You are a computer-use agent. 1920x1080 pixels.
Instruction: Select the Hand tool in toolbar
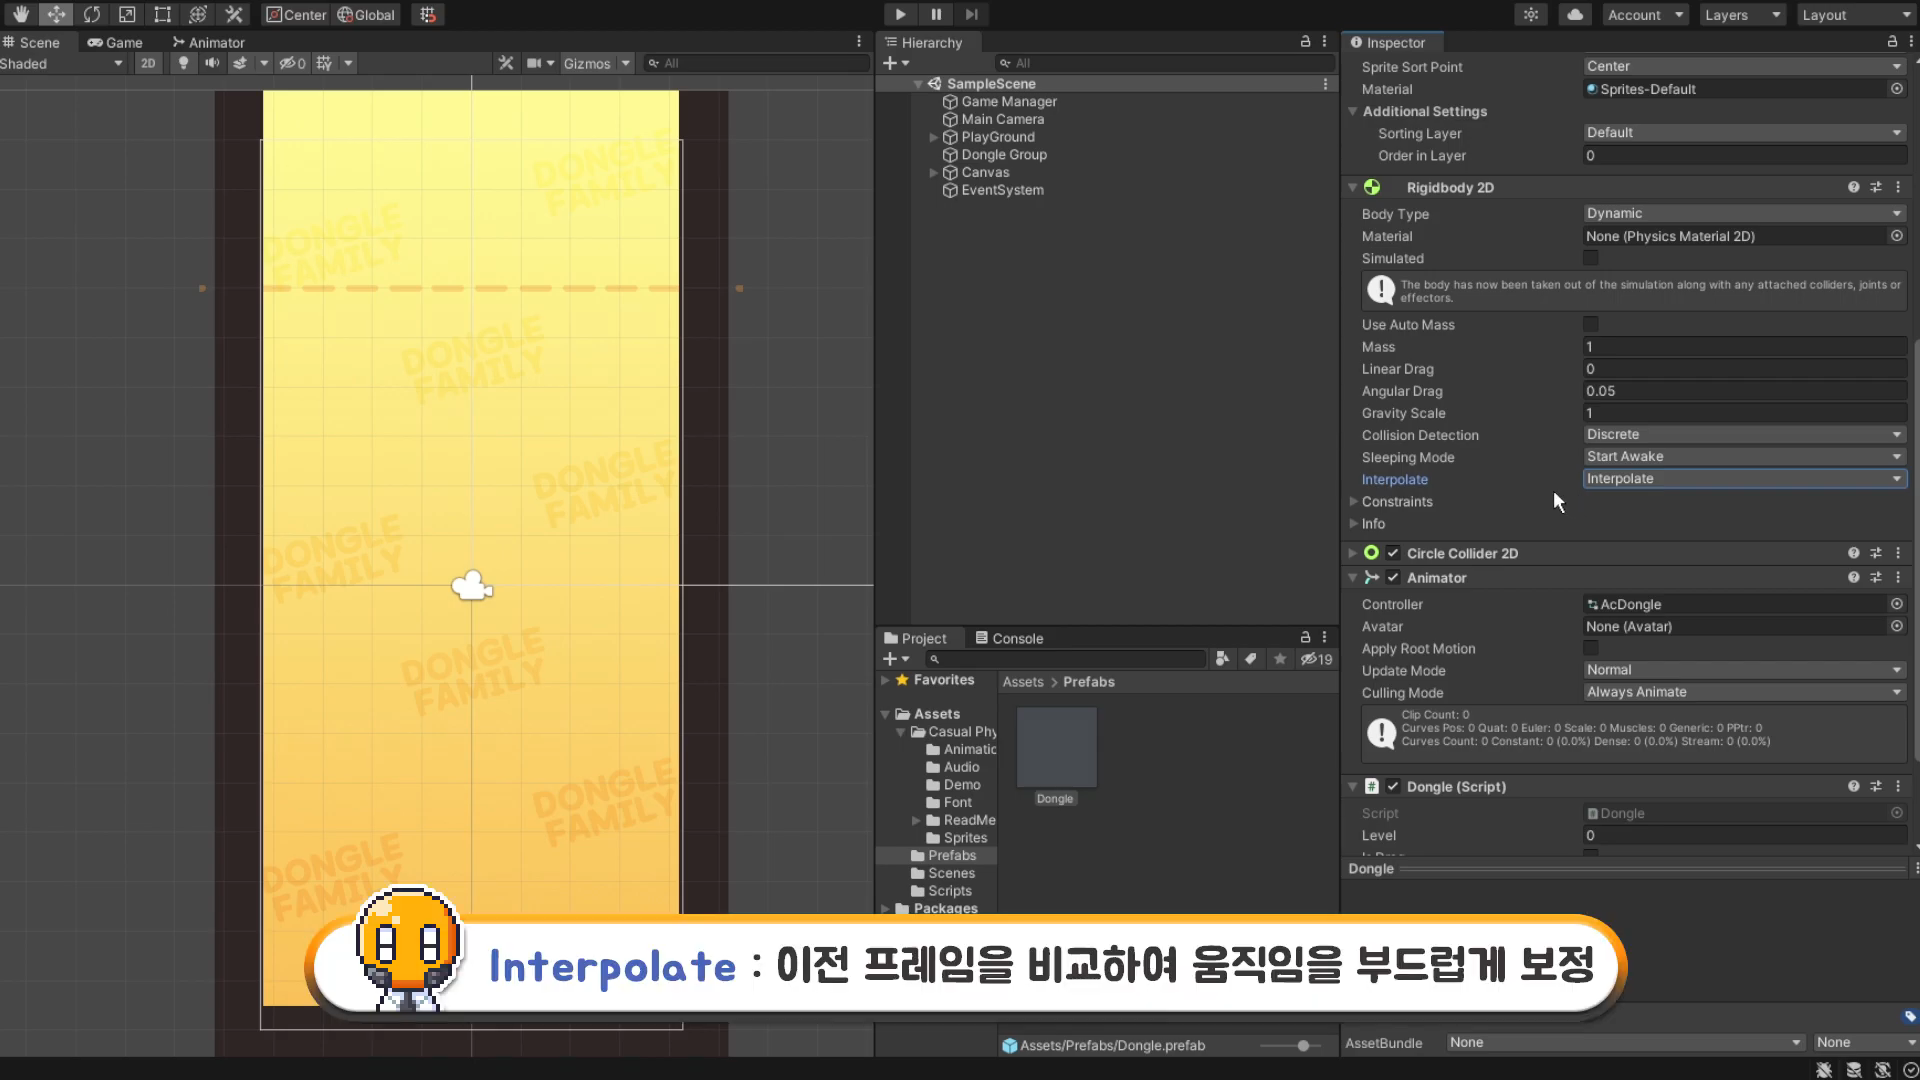click(x=20, y=14)
